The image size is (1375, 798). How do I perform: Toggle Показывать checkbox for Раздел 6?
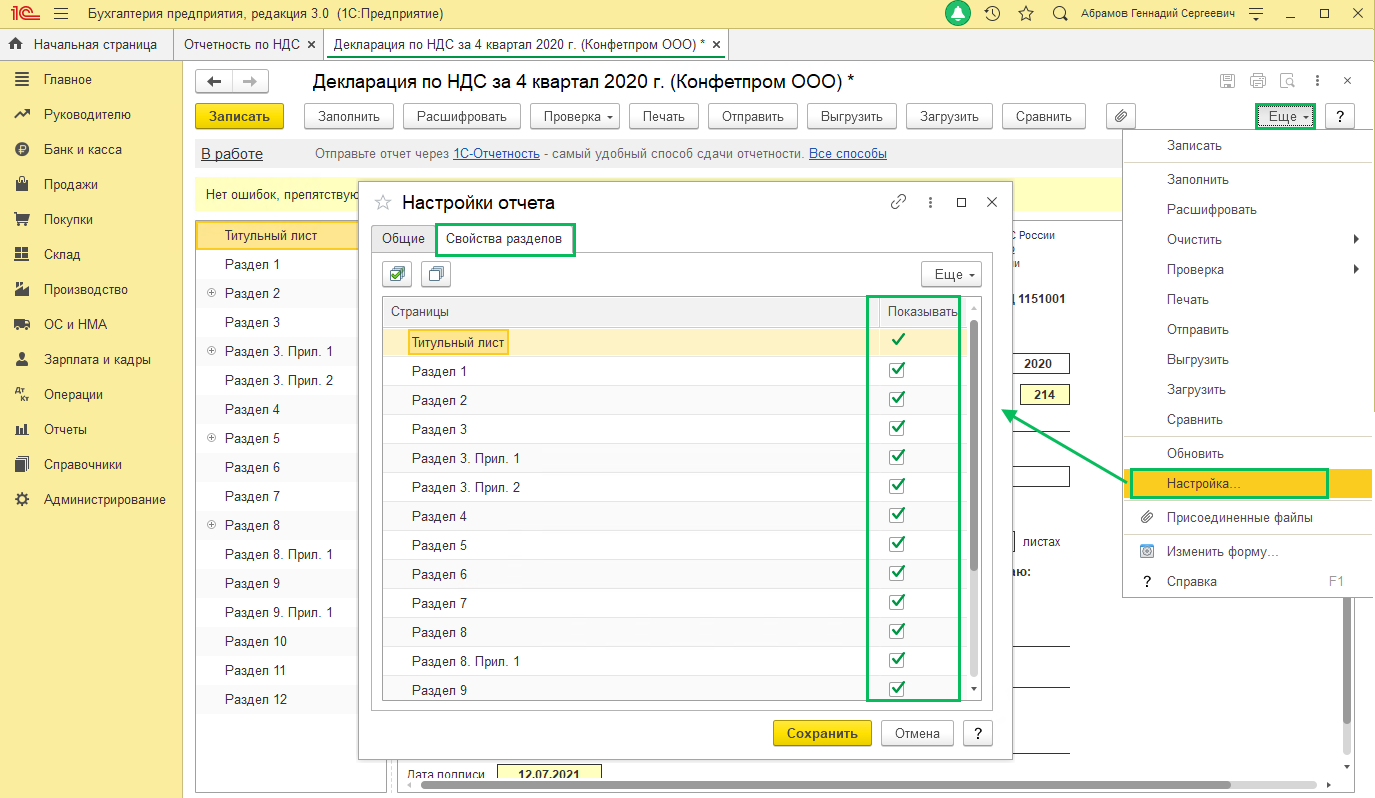tap(897, 574)
